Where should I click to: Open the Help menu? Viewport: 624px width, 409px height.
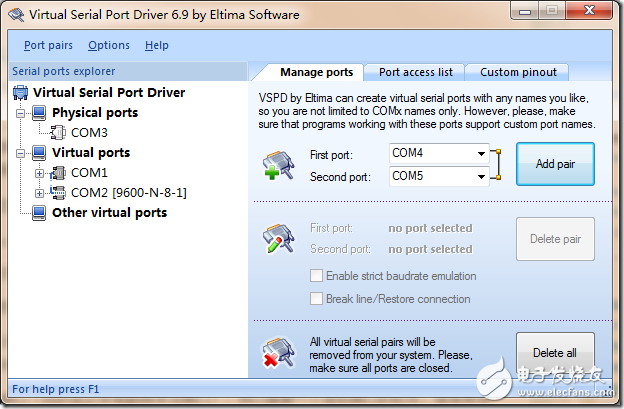(156, 45)
